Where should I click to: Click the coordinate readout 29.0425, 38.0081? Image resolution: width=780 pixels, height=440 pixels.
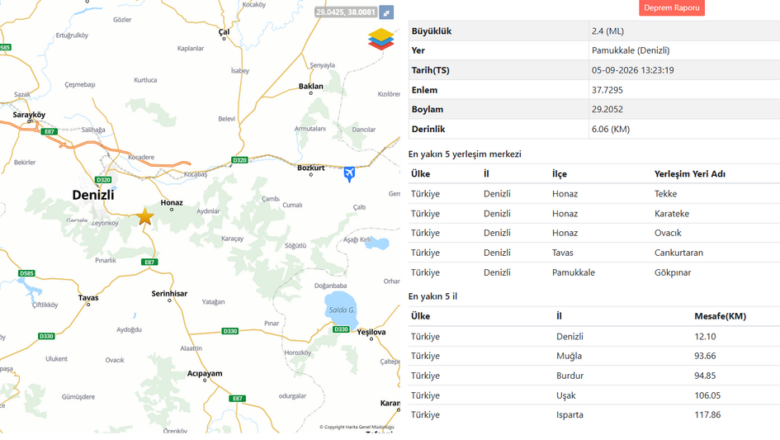point(346,12)
